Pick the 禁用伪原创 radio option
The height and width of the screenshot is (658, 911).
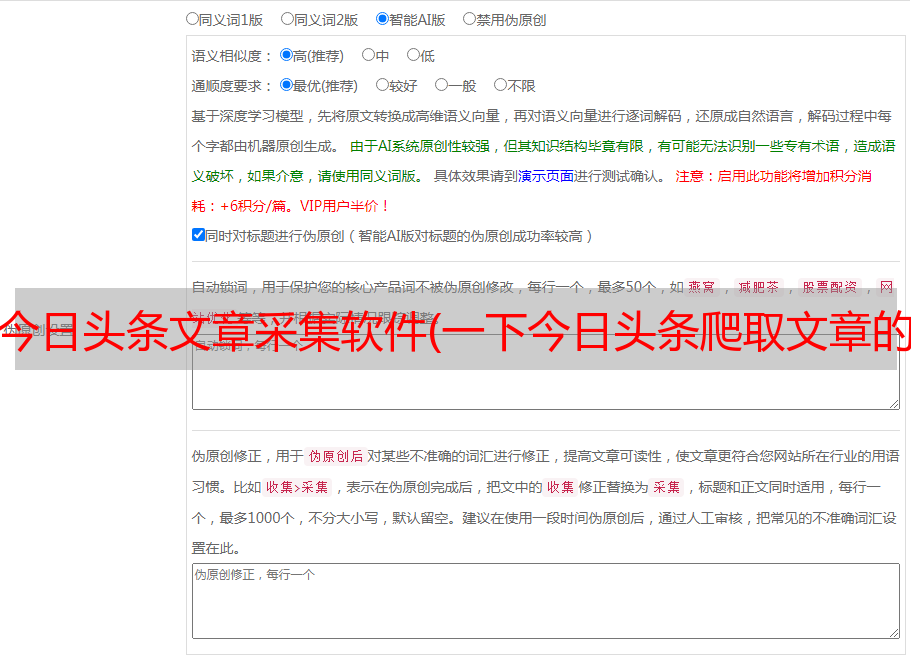pyautogui.click(x=469, y=19)
